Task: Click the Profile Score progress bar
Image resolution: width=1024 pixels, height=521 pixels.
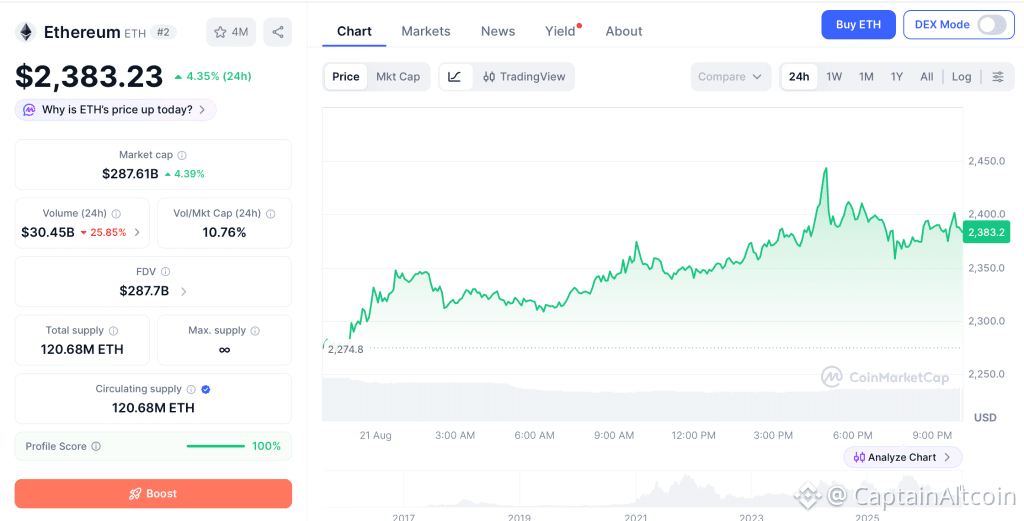Action: pos(216,447)
